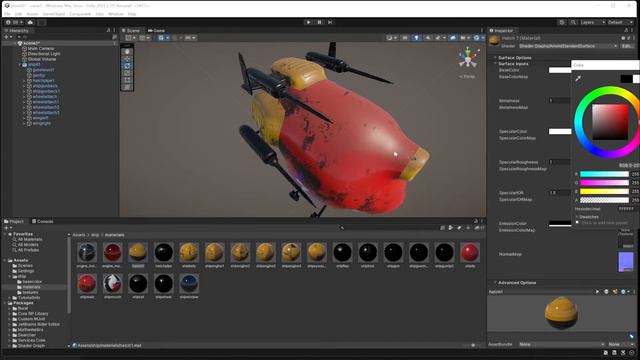The image size is (640, 360).
Task: Select the Scenes folder in Project tree
Action: (x=25, y=265)
